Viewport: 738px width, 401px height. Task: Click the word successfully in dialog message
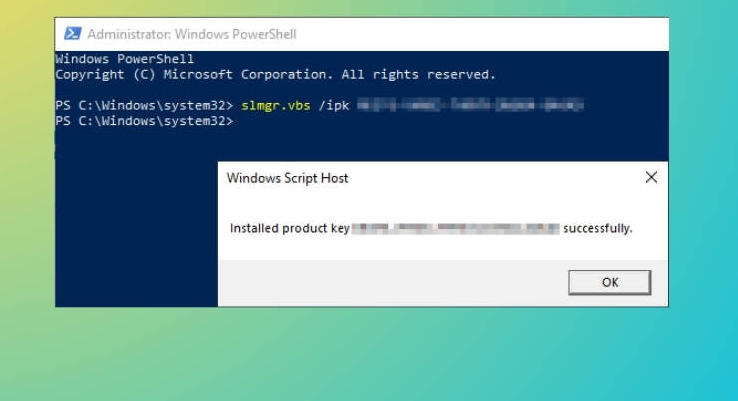coord(597,228)
